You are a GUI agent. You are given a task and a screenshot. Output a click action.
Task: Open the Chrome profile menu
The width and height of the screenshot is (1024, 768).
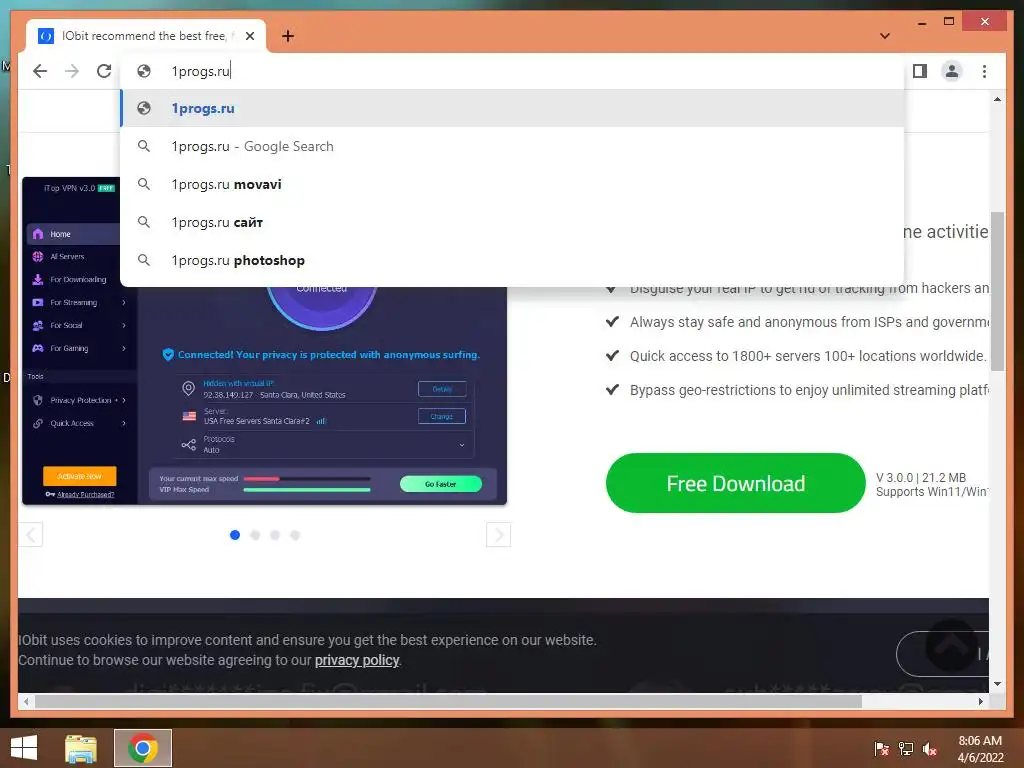pyautogui.click(x=952, y=71)
